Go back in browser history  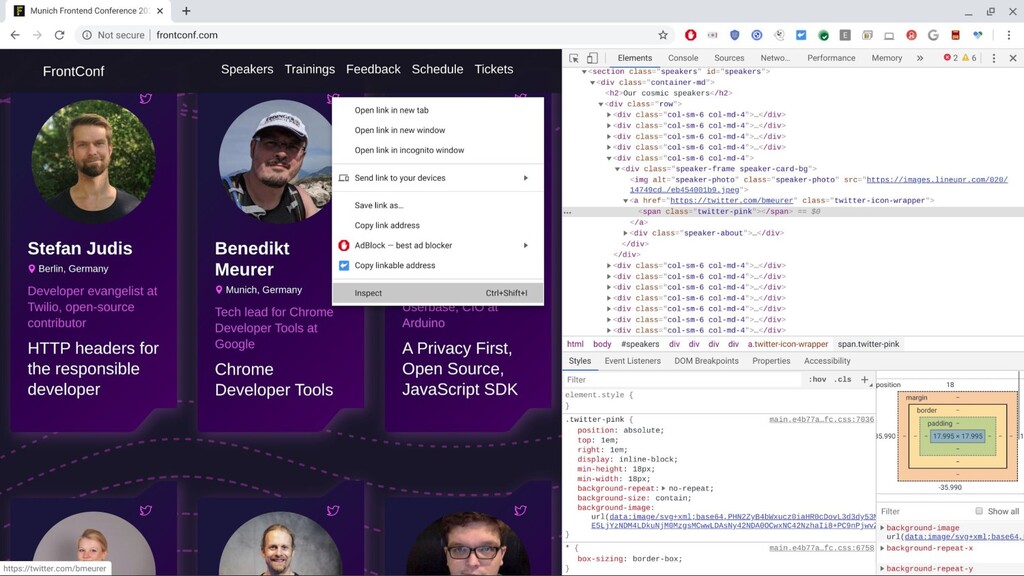[15, 35]
